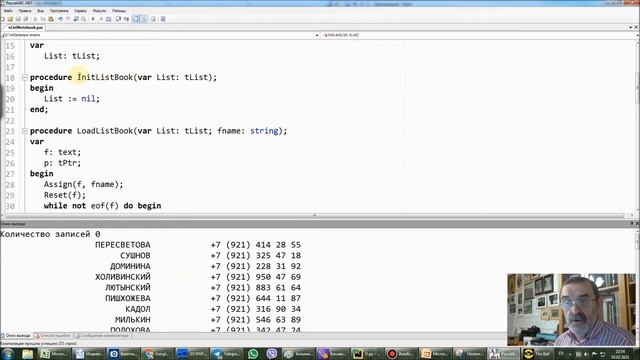Click the Step into debug icon
This screenshot has width=640, height=360.
pos(126,19)
